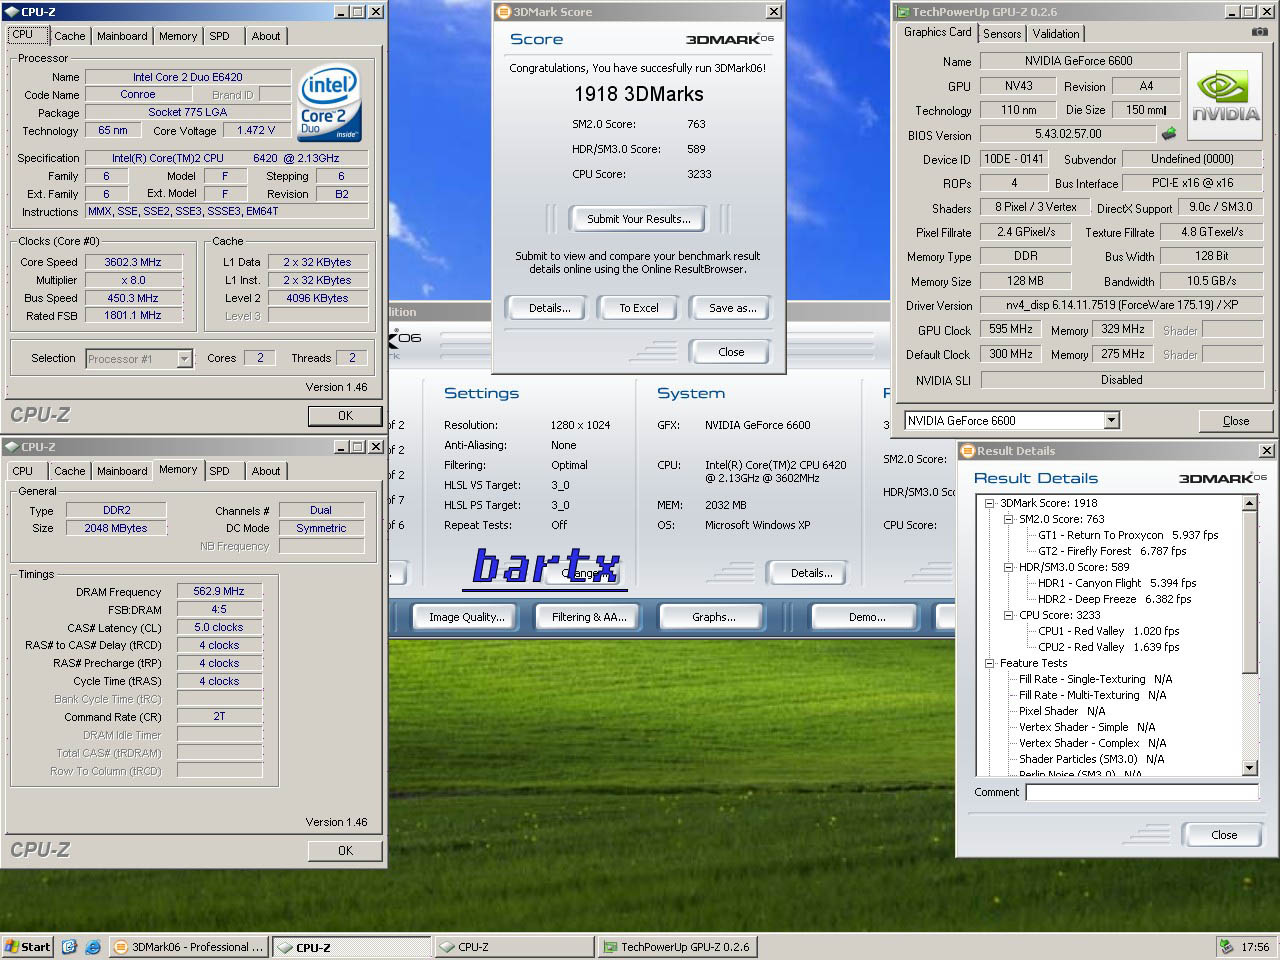Click the Core Speed value 3602.3 MHz
Image resolution: width=1280 pixels, height=960 pixels.
132,262
